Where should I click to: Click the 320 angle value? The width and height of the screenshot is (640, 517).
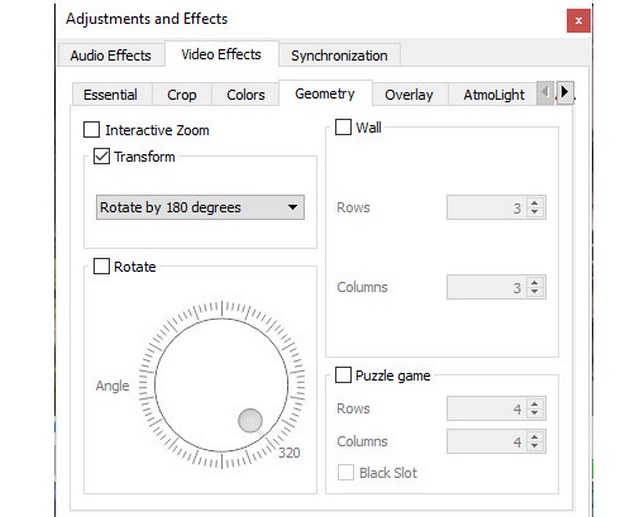(x=289, y=453)
